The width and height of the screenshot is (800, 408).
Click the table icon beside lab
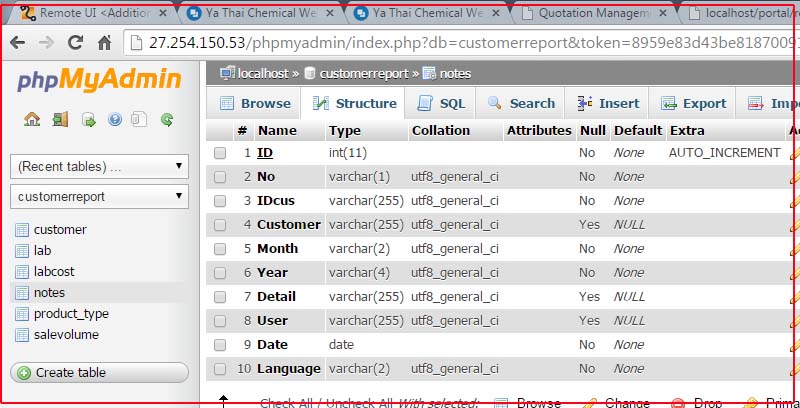[x=22, y=251]
